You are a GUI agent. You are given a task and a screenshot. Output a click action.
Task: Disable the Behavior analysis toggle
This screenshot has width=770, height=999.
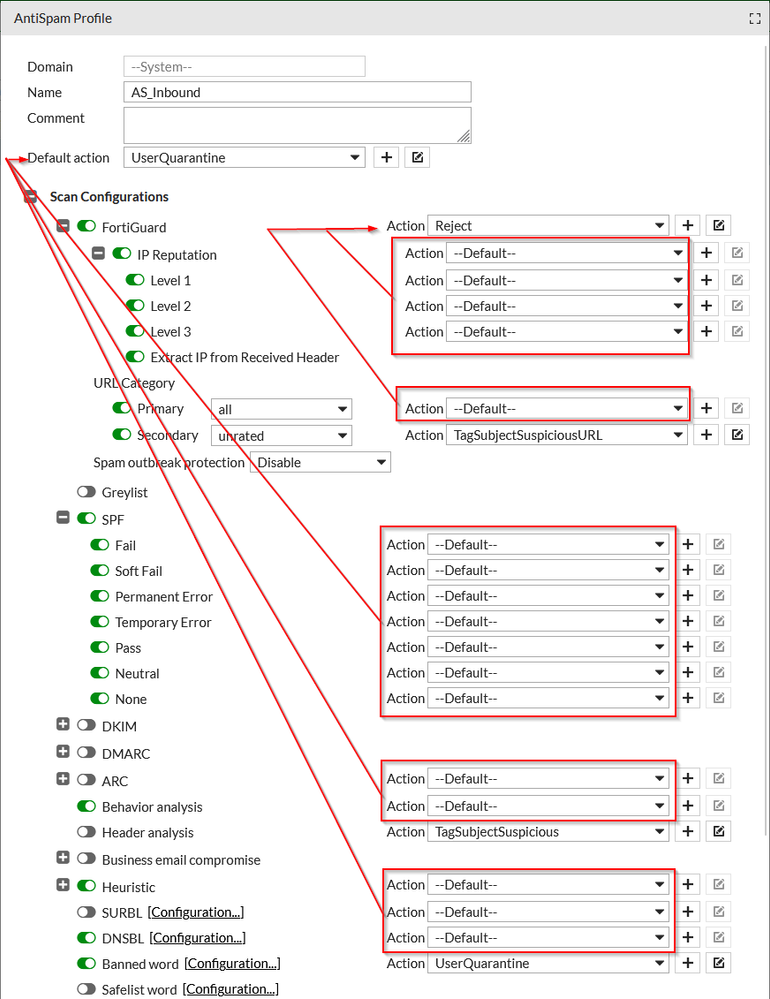pos(87,807)
